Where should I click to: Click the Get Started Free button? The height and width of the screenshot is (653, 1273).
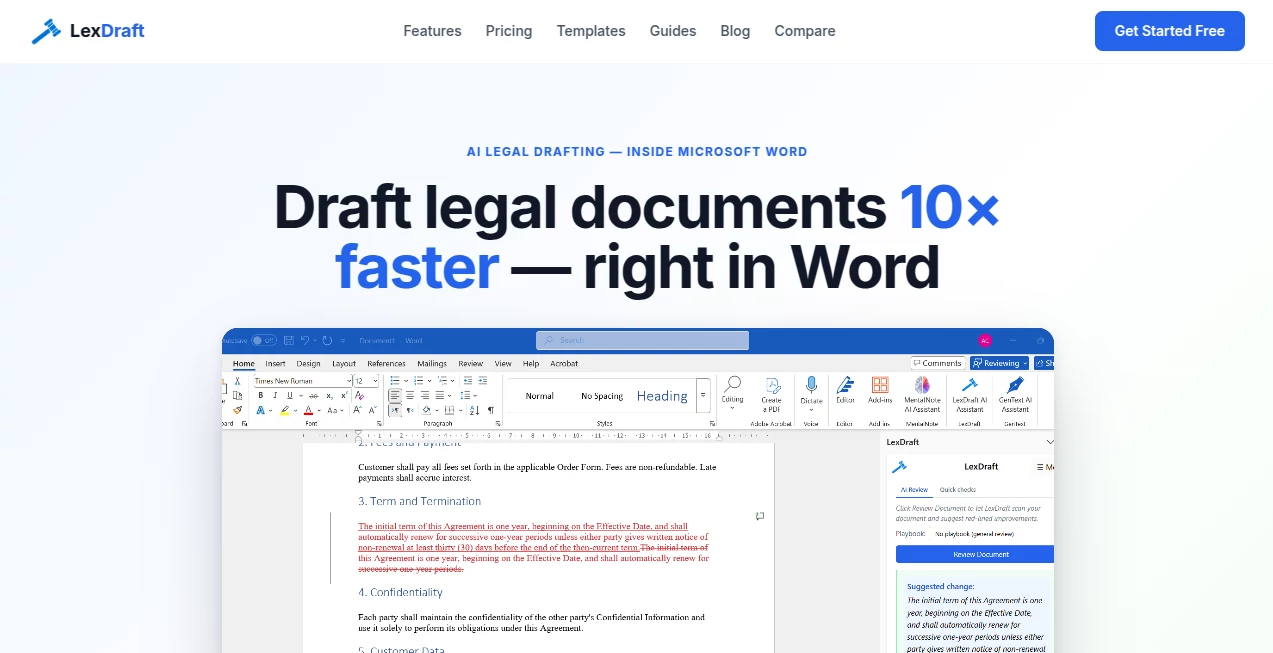pos(1170,31)
